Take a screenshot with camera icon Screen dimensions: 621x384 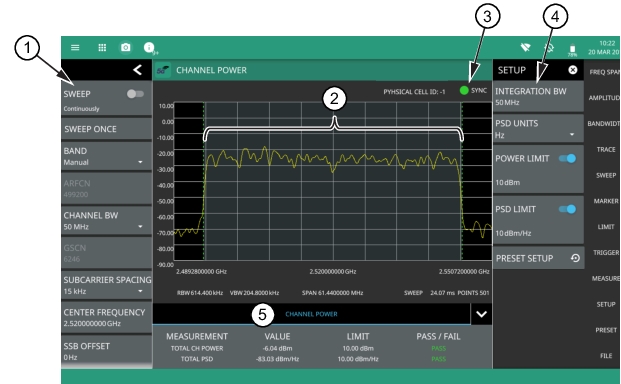click(x=126, y=48)
